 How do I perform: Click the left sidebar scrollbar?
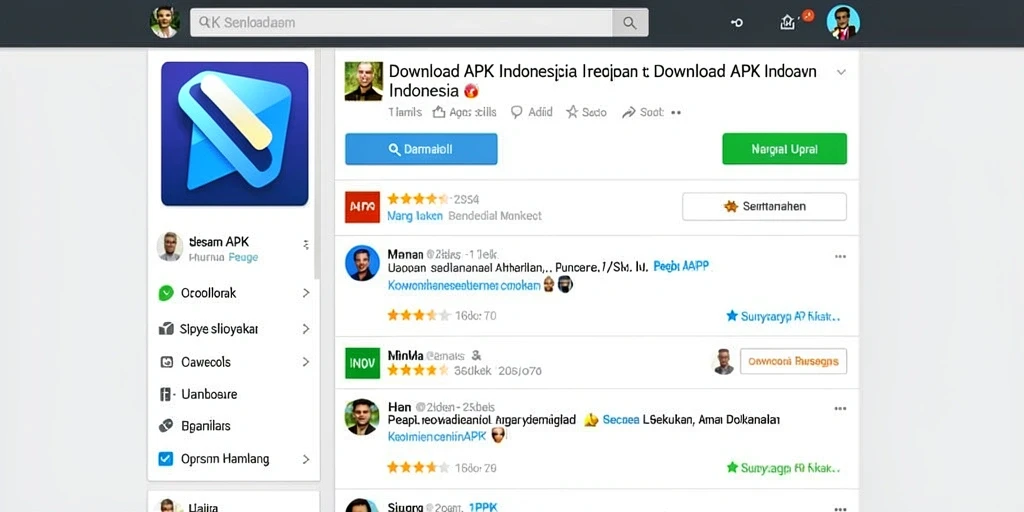point(317,163)
